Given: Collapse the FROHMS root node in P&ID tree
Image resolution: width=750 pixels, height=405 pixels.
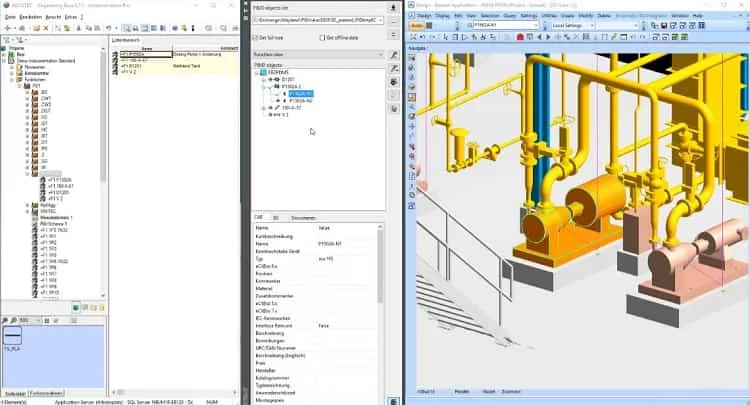Looking at the screenshot, I should pos(256,72).
